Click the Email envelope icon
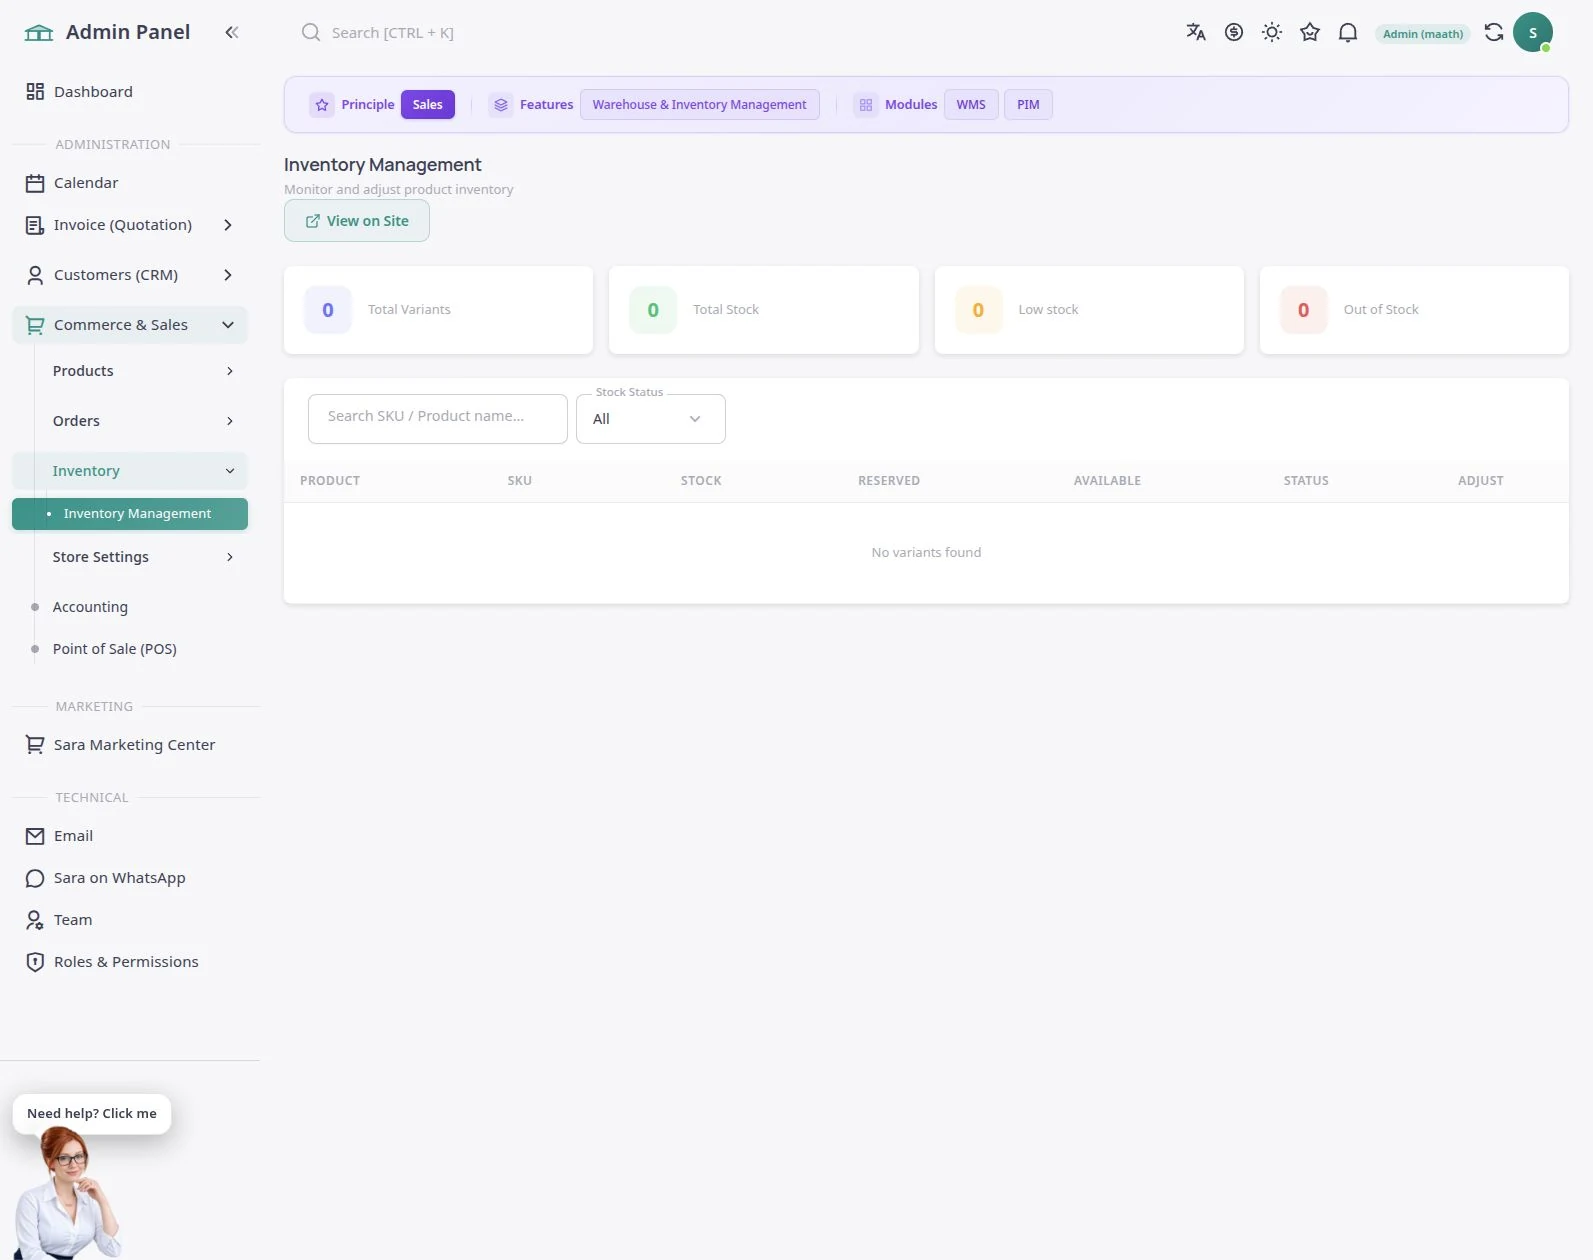 [35, 836]
